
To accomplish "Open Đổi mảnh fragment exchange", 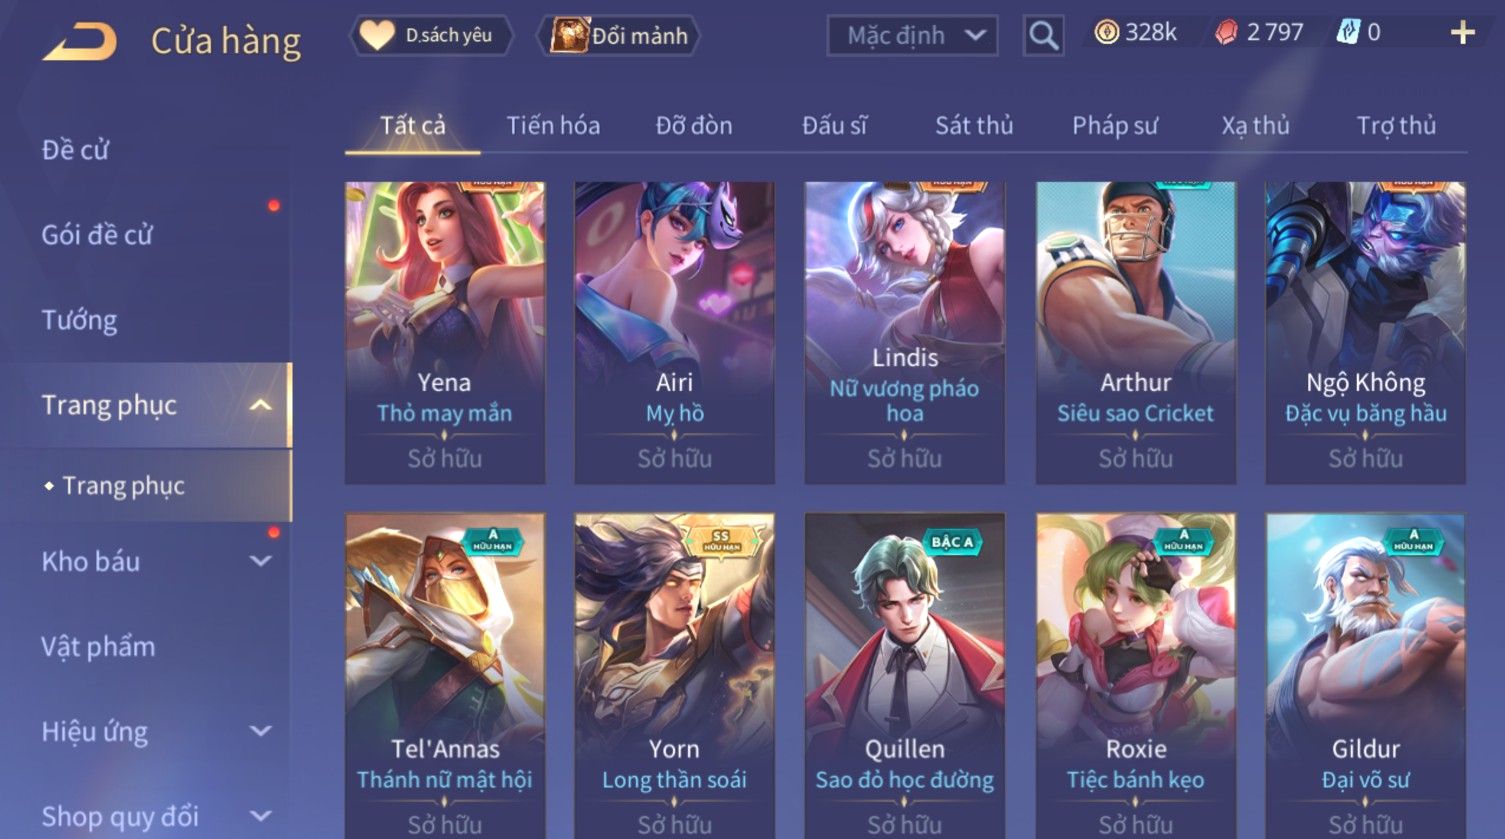I will (x=619, y=36).
